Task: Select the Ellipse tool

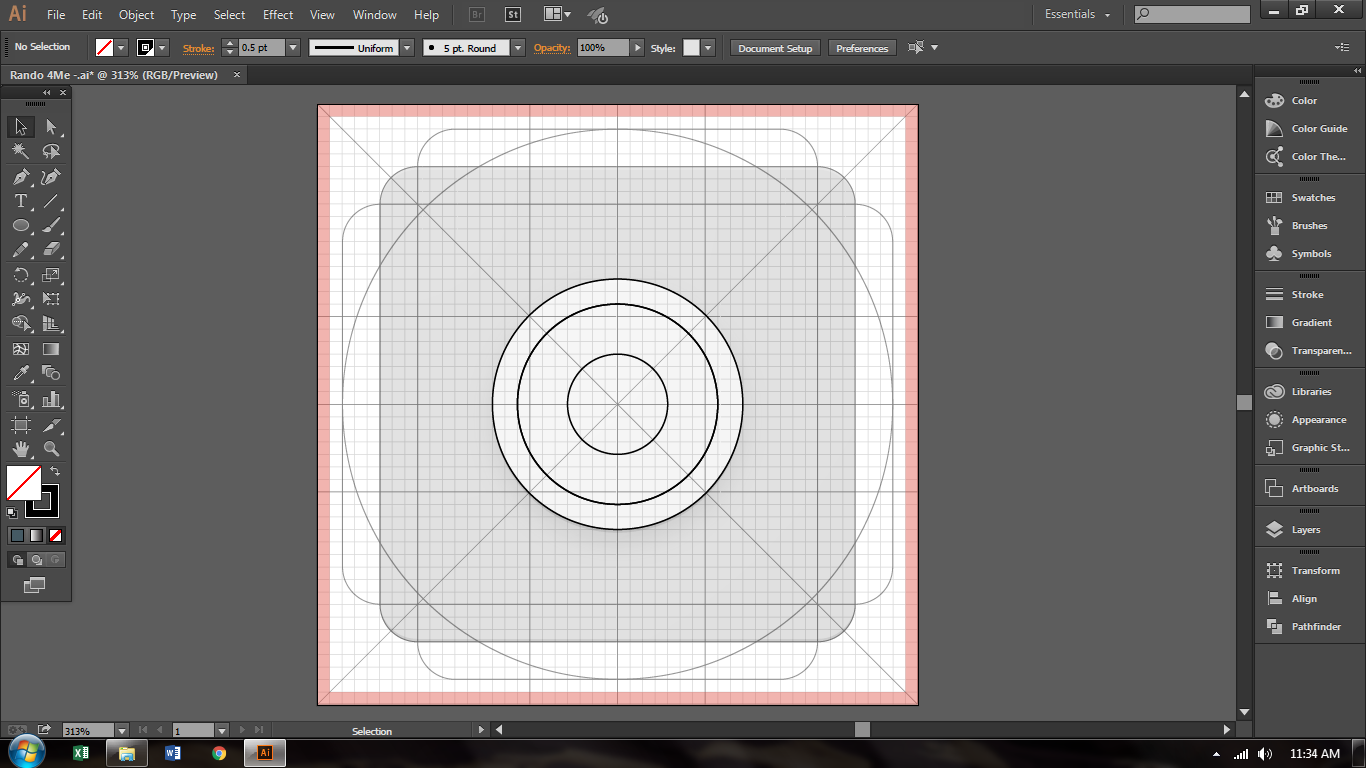Action: (x=21, y=226)
